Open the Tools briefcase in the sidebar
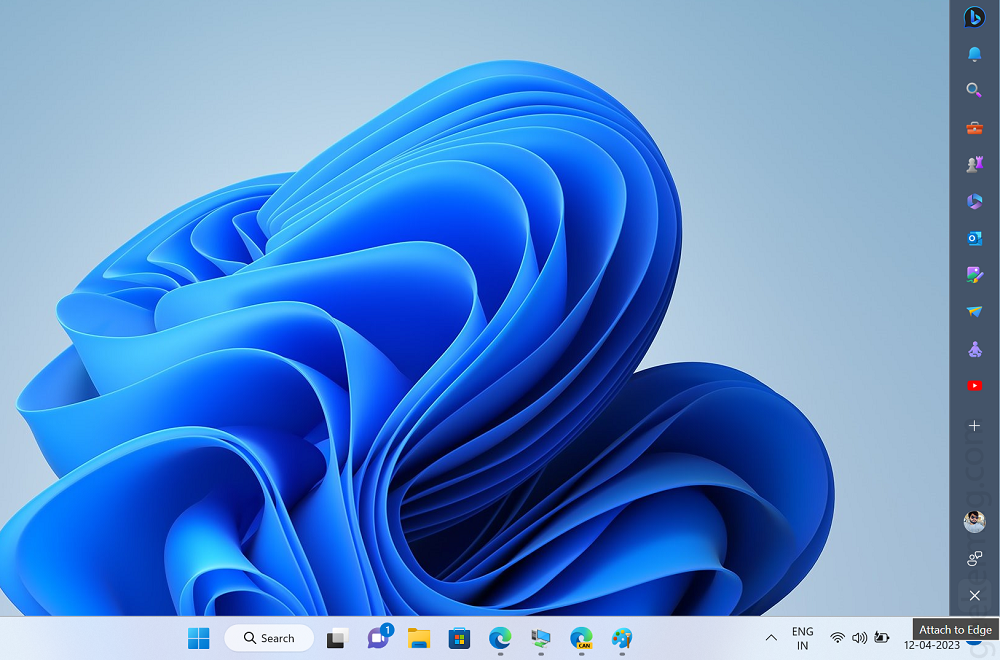Screen dimensions: 1000x660 tap(974, 128)
